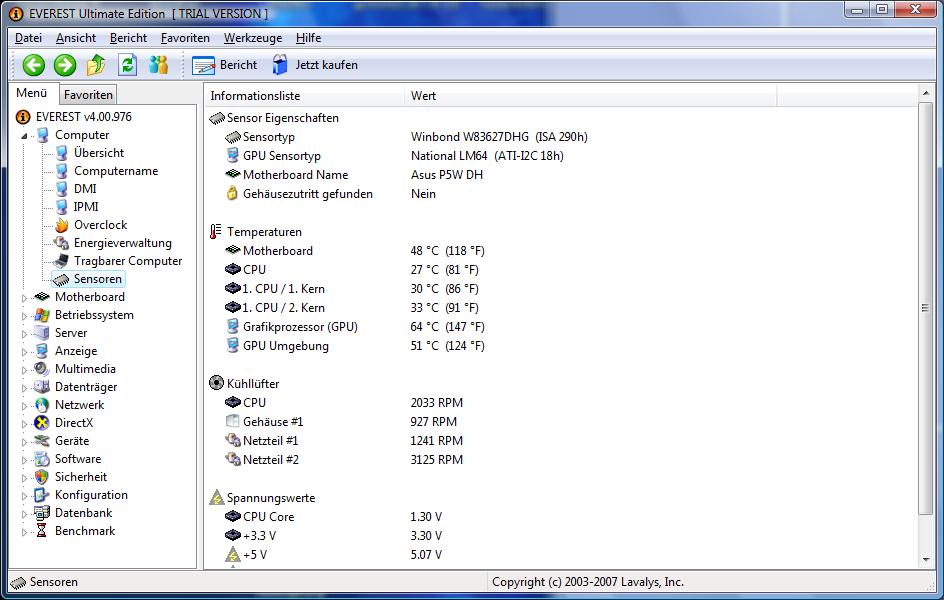Expand the Datenträger tree node
Image resolution: width=944 pixels, height=600 pixels.
point(24,388)
